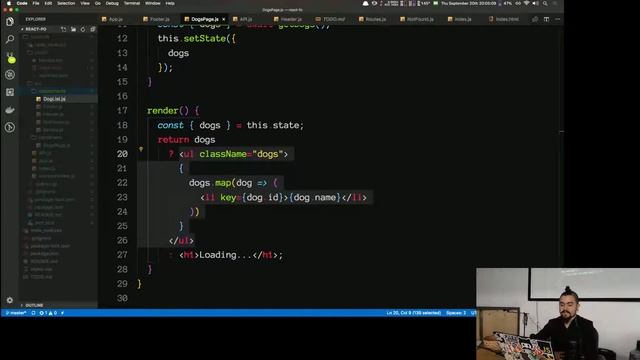640x360 pixels.
Task: Click the date and time in menu bar
Action: click(469, 3)
